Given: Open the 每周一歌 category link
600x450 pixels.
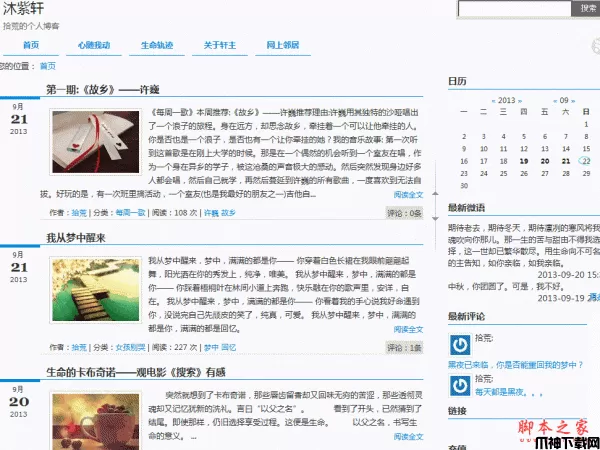Looking at the screenshot, I should coord(130,213).
